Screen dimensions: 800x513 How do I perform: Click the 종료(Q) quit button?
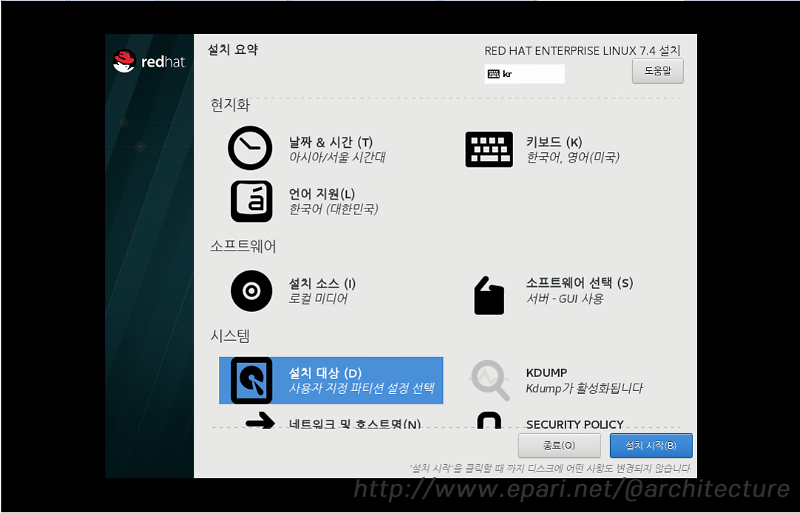tap(559, 446)
